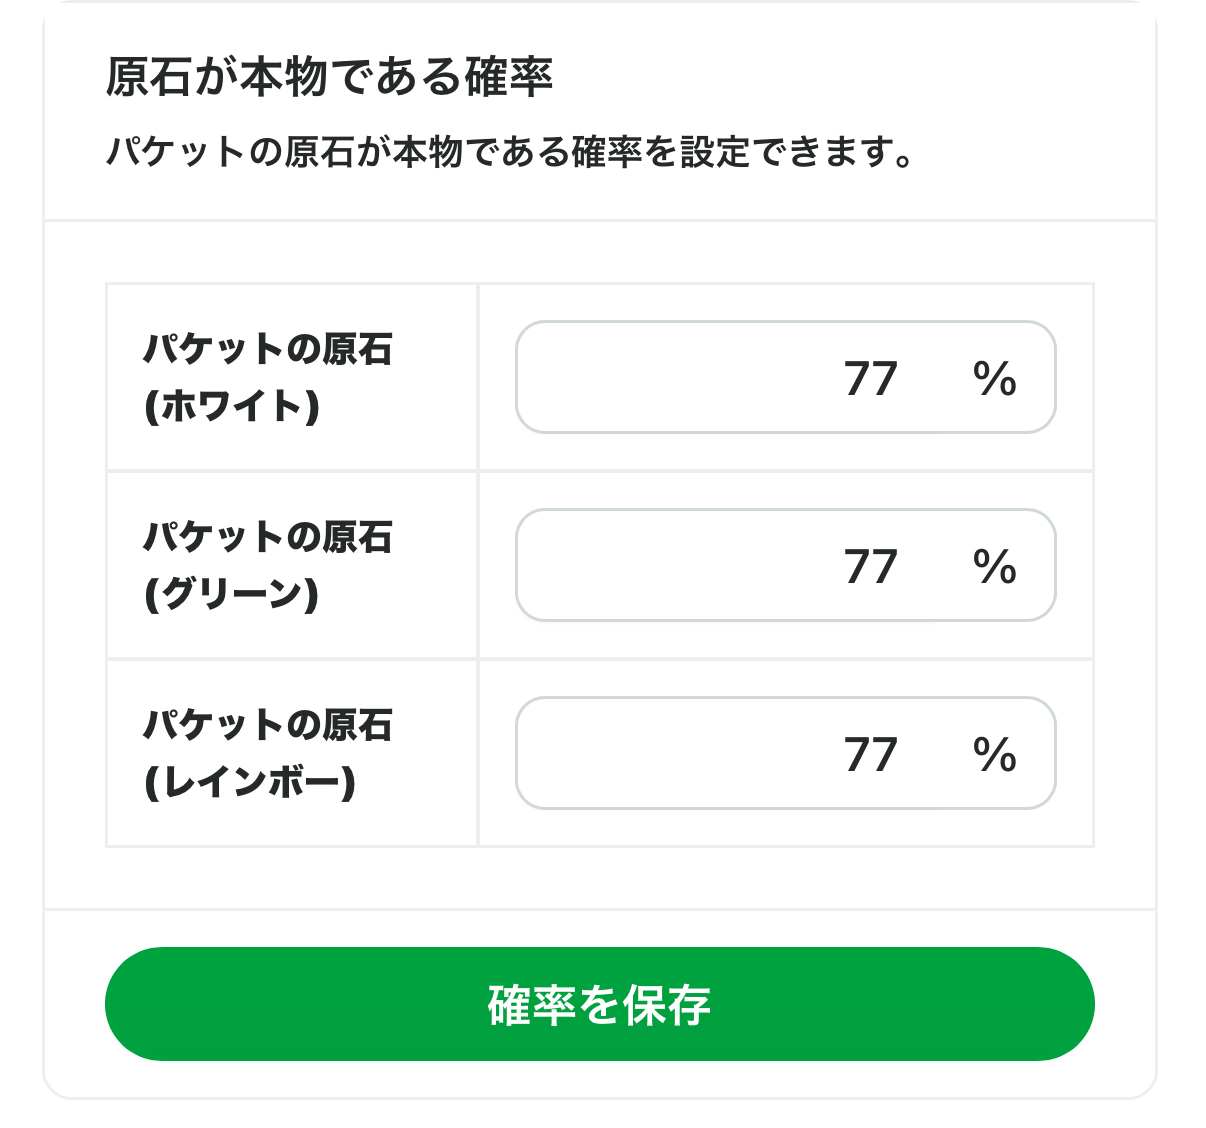
Task: Select the レインボー probability input field
Action: coord(700,754)
